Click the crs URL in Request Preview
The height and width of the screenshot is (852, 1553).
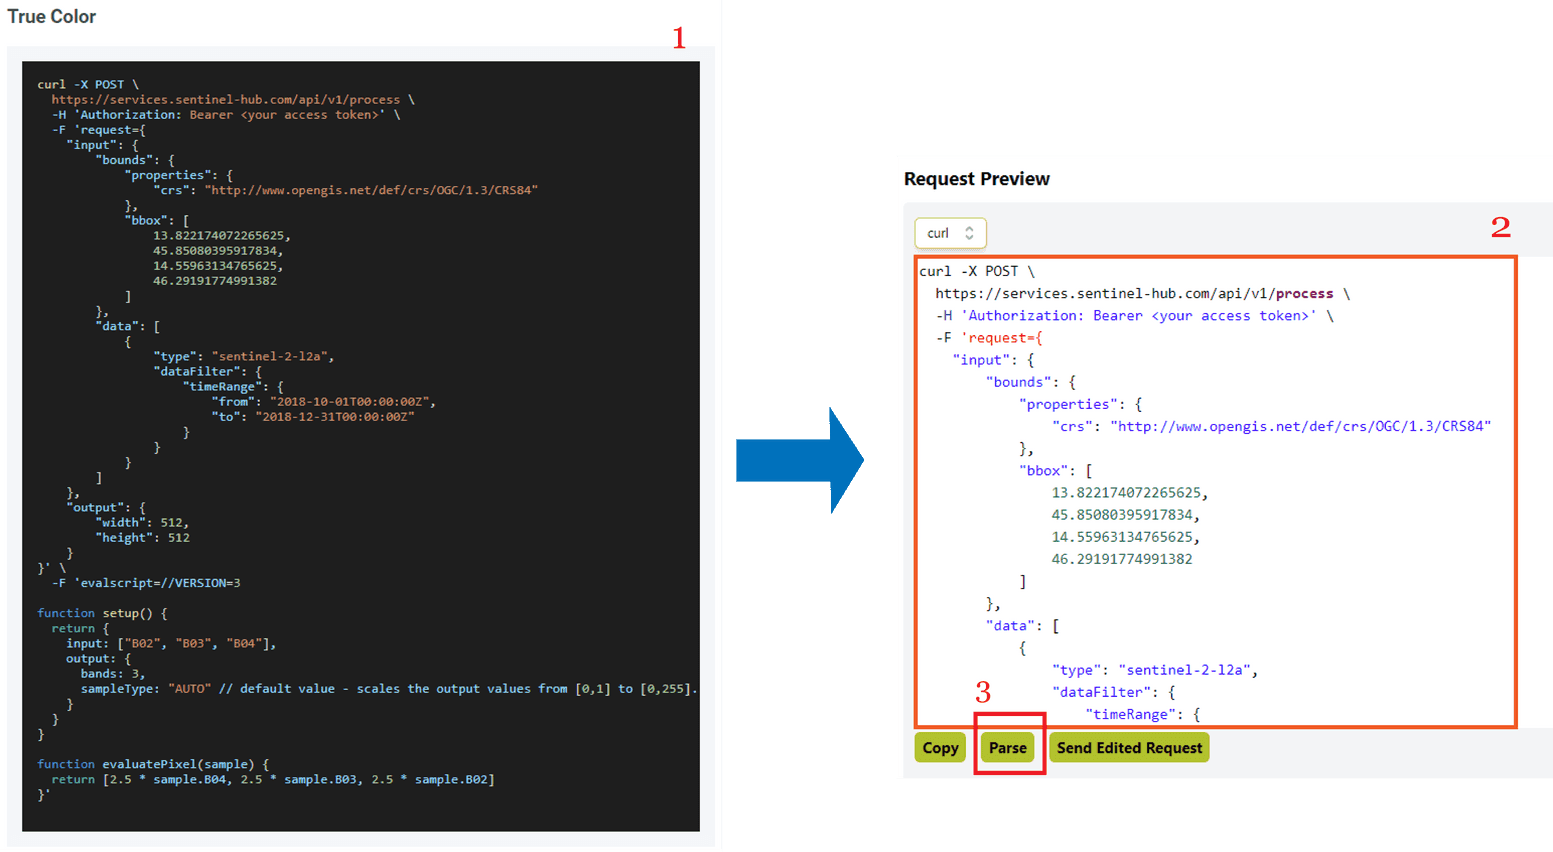(1300, 426)
